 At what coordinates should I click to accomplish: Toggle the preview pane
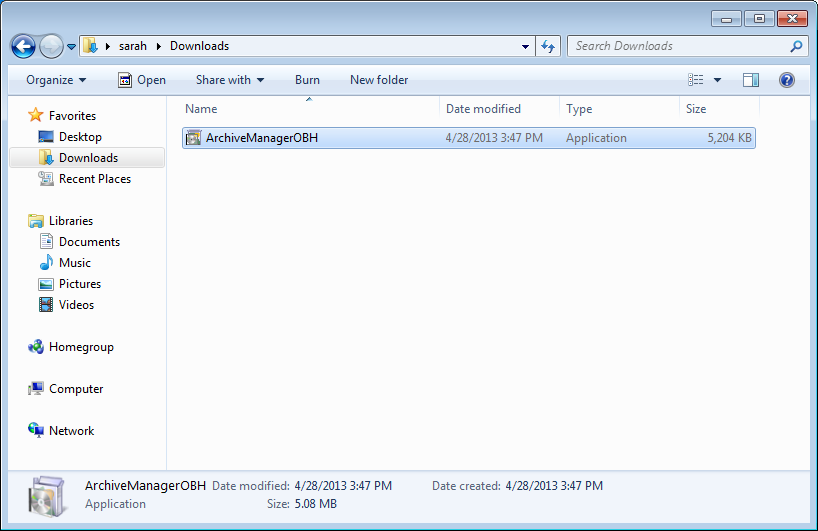[751, 80]
